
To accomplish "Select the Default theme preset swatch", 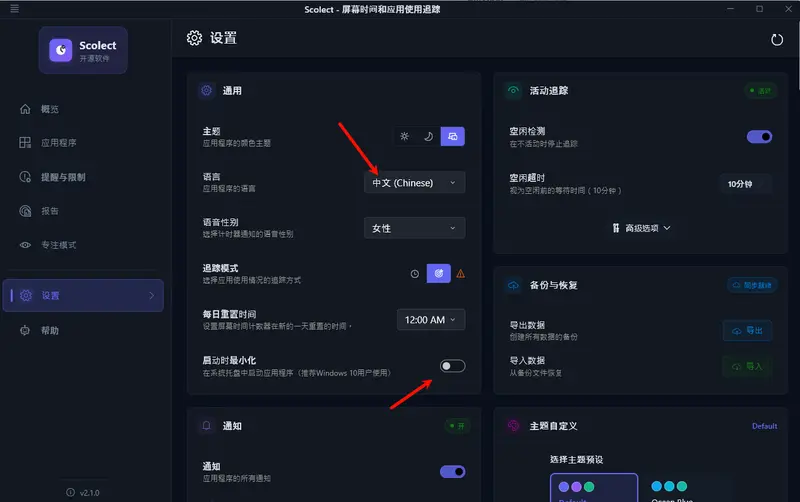I will tap(594, 488).
